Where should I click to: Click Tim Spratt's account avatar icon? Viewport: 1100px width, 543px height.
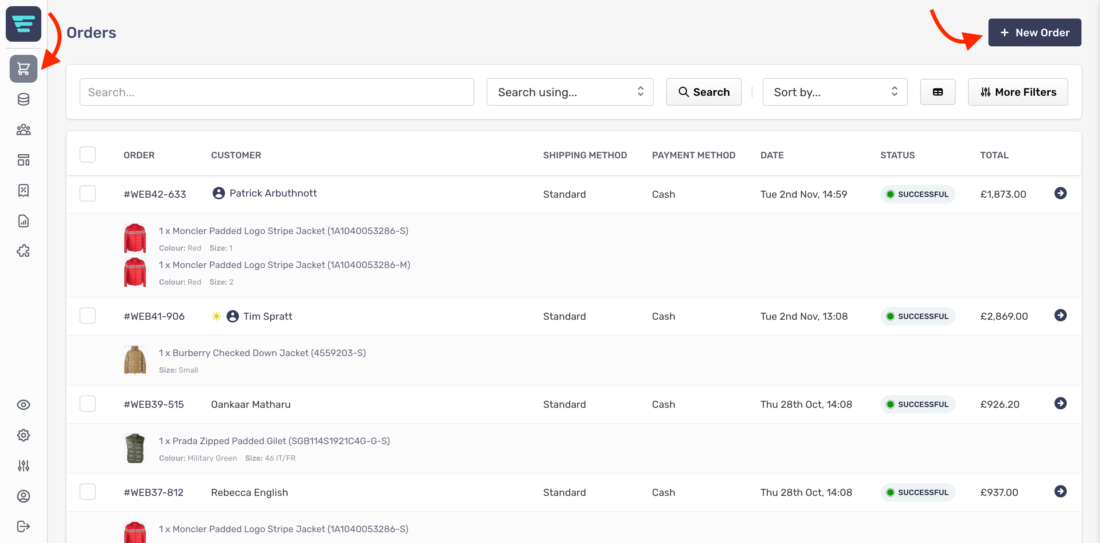pyautogui.click(x=233, y=316)
